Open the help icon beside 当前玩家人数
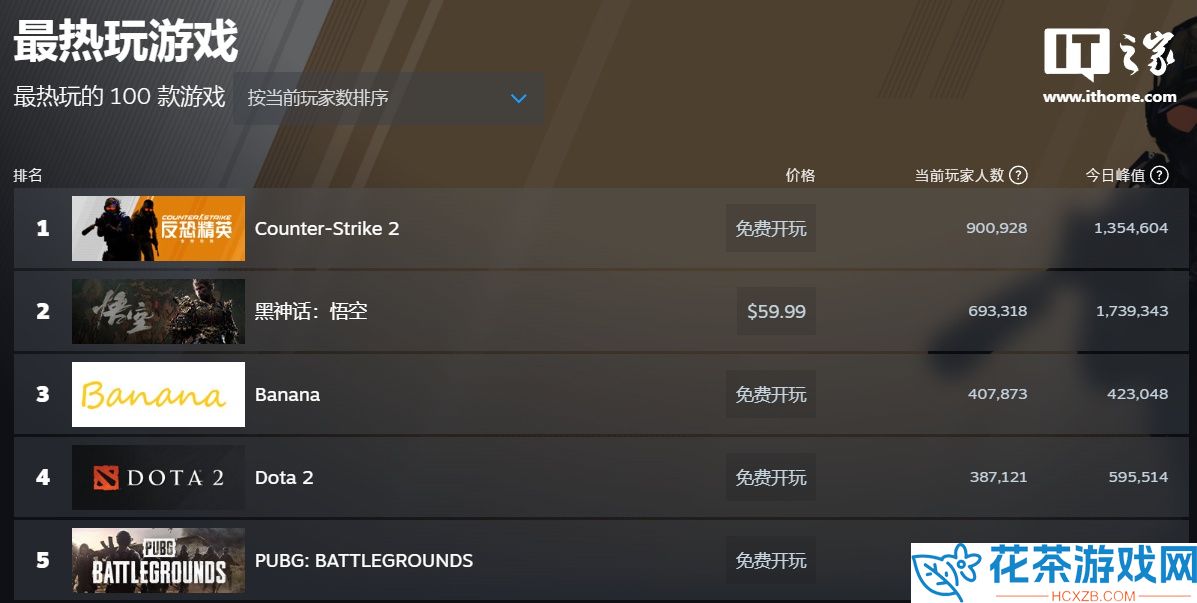Image resolution: width=1197 pixels, height=603 pixels. (1018, 176)
